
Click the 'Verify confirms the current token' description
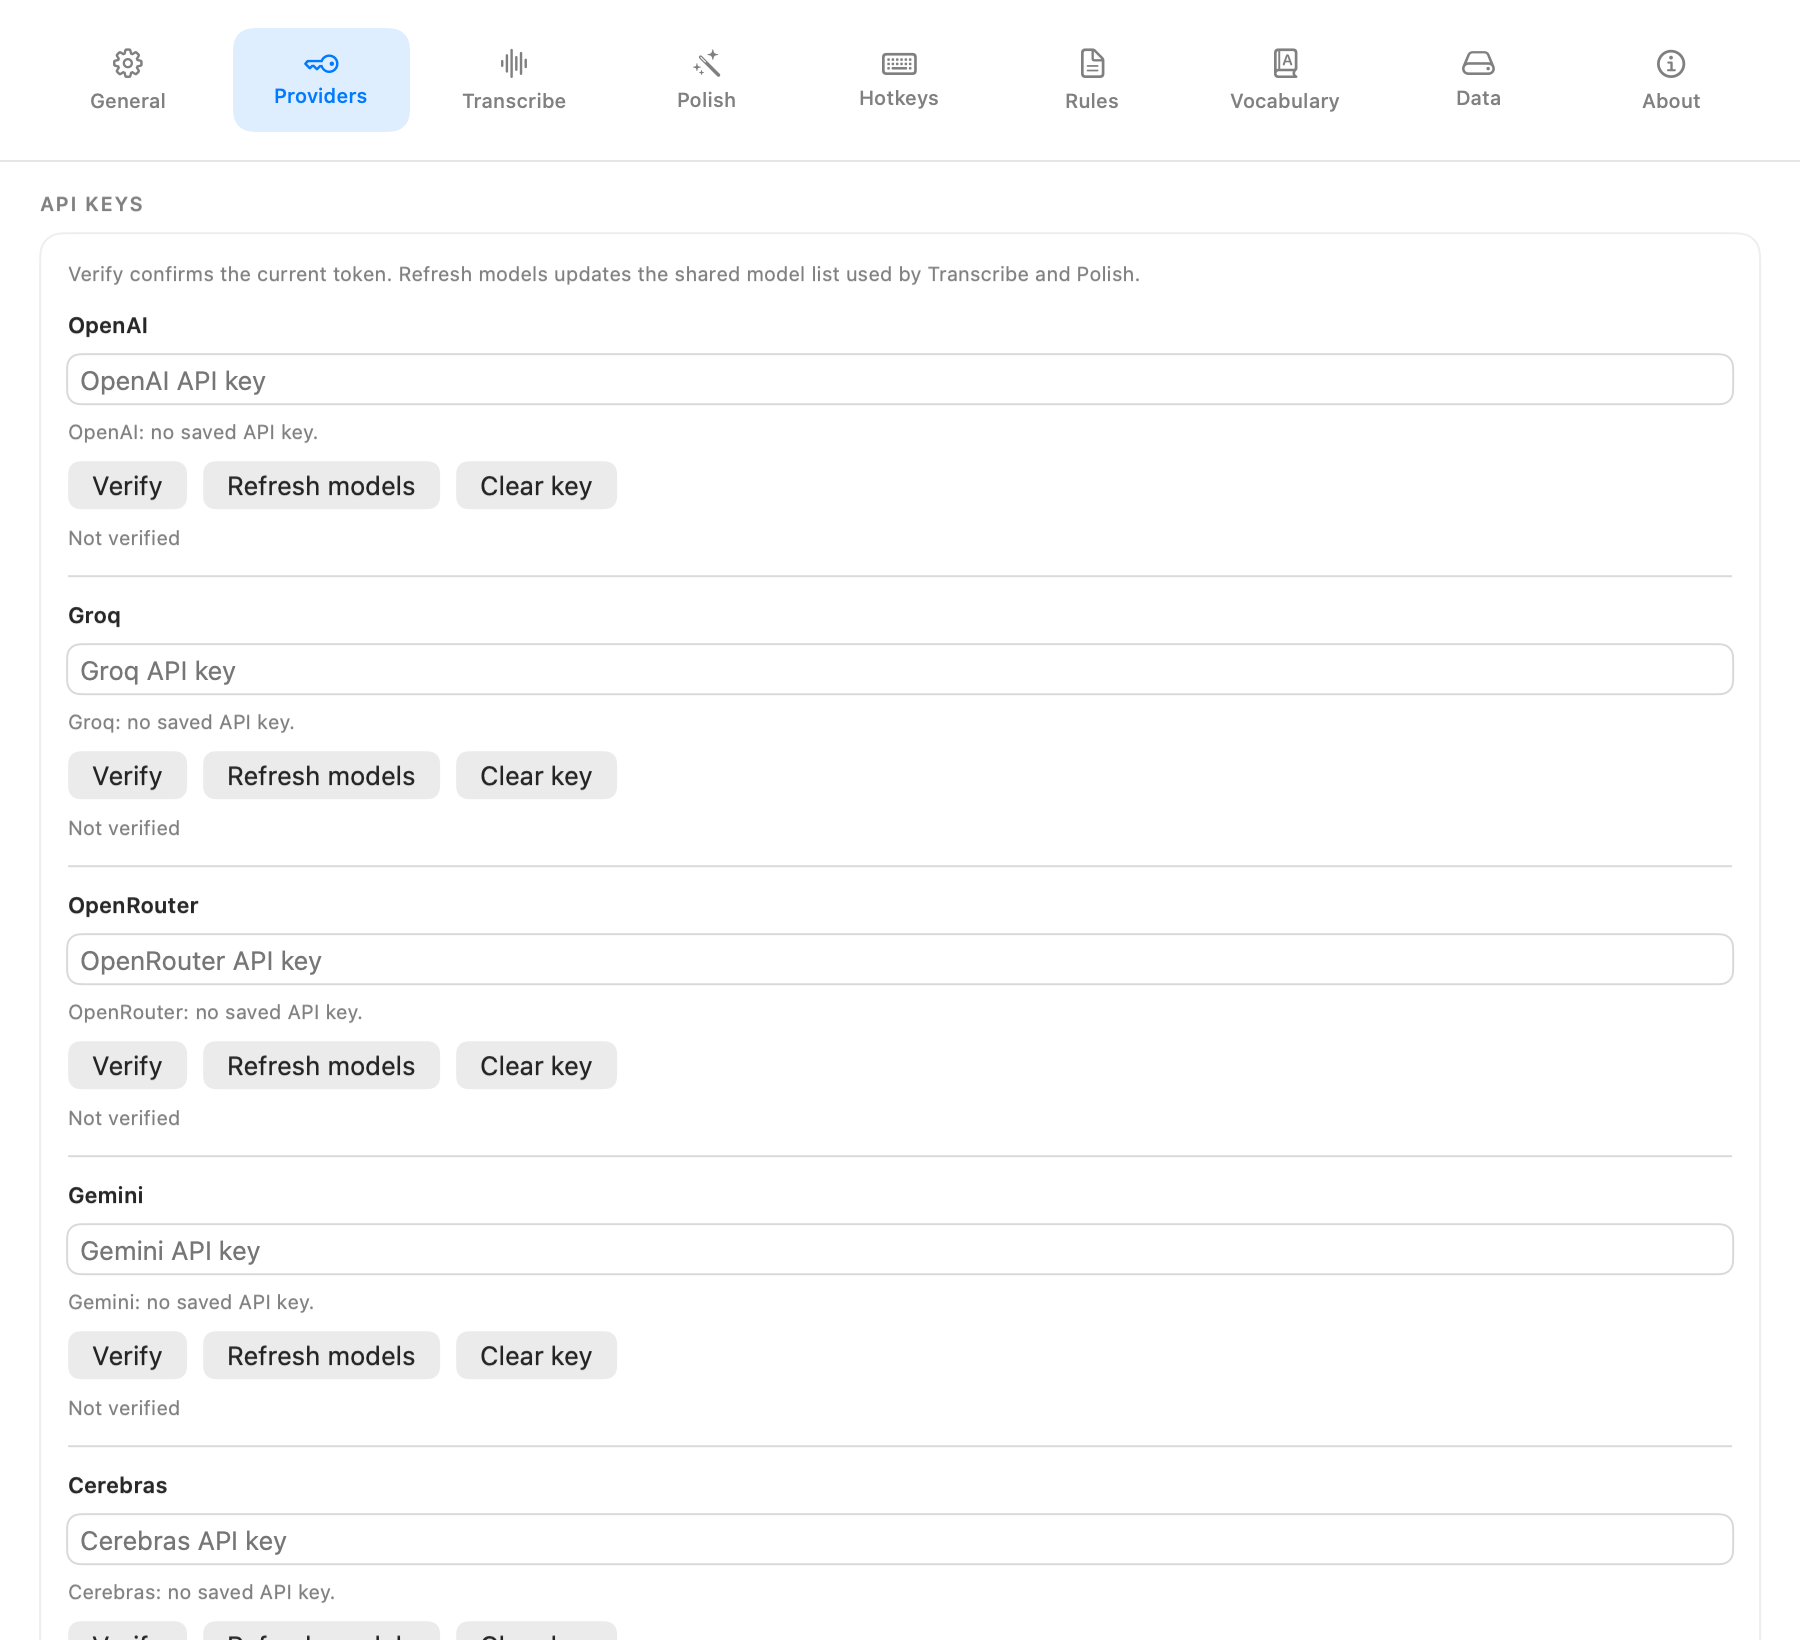(604, 274)
